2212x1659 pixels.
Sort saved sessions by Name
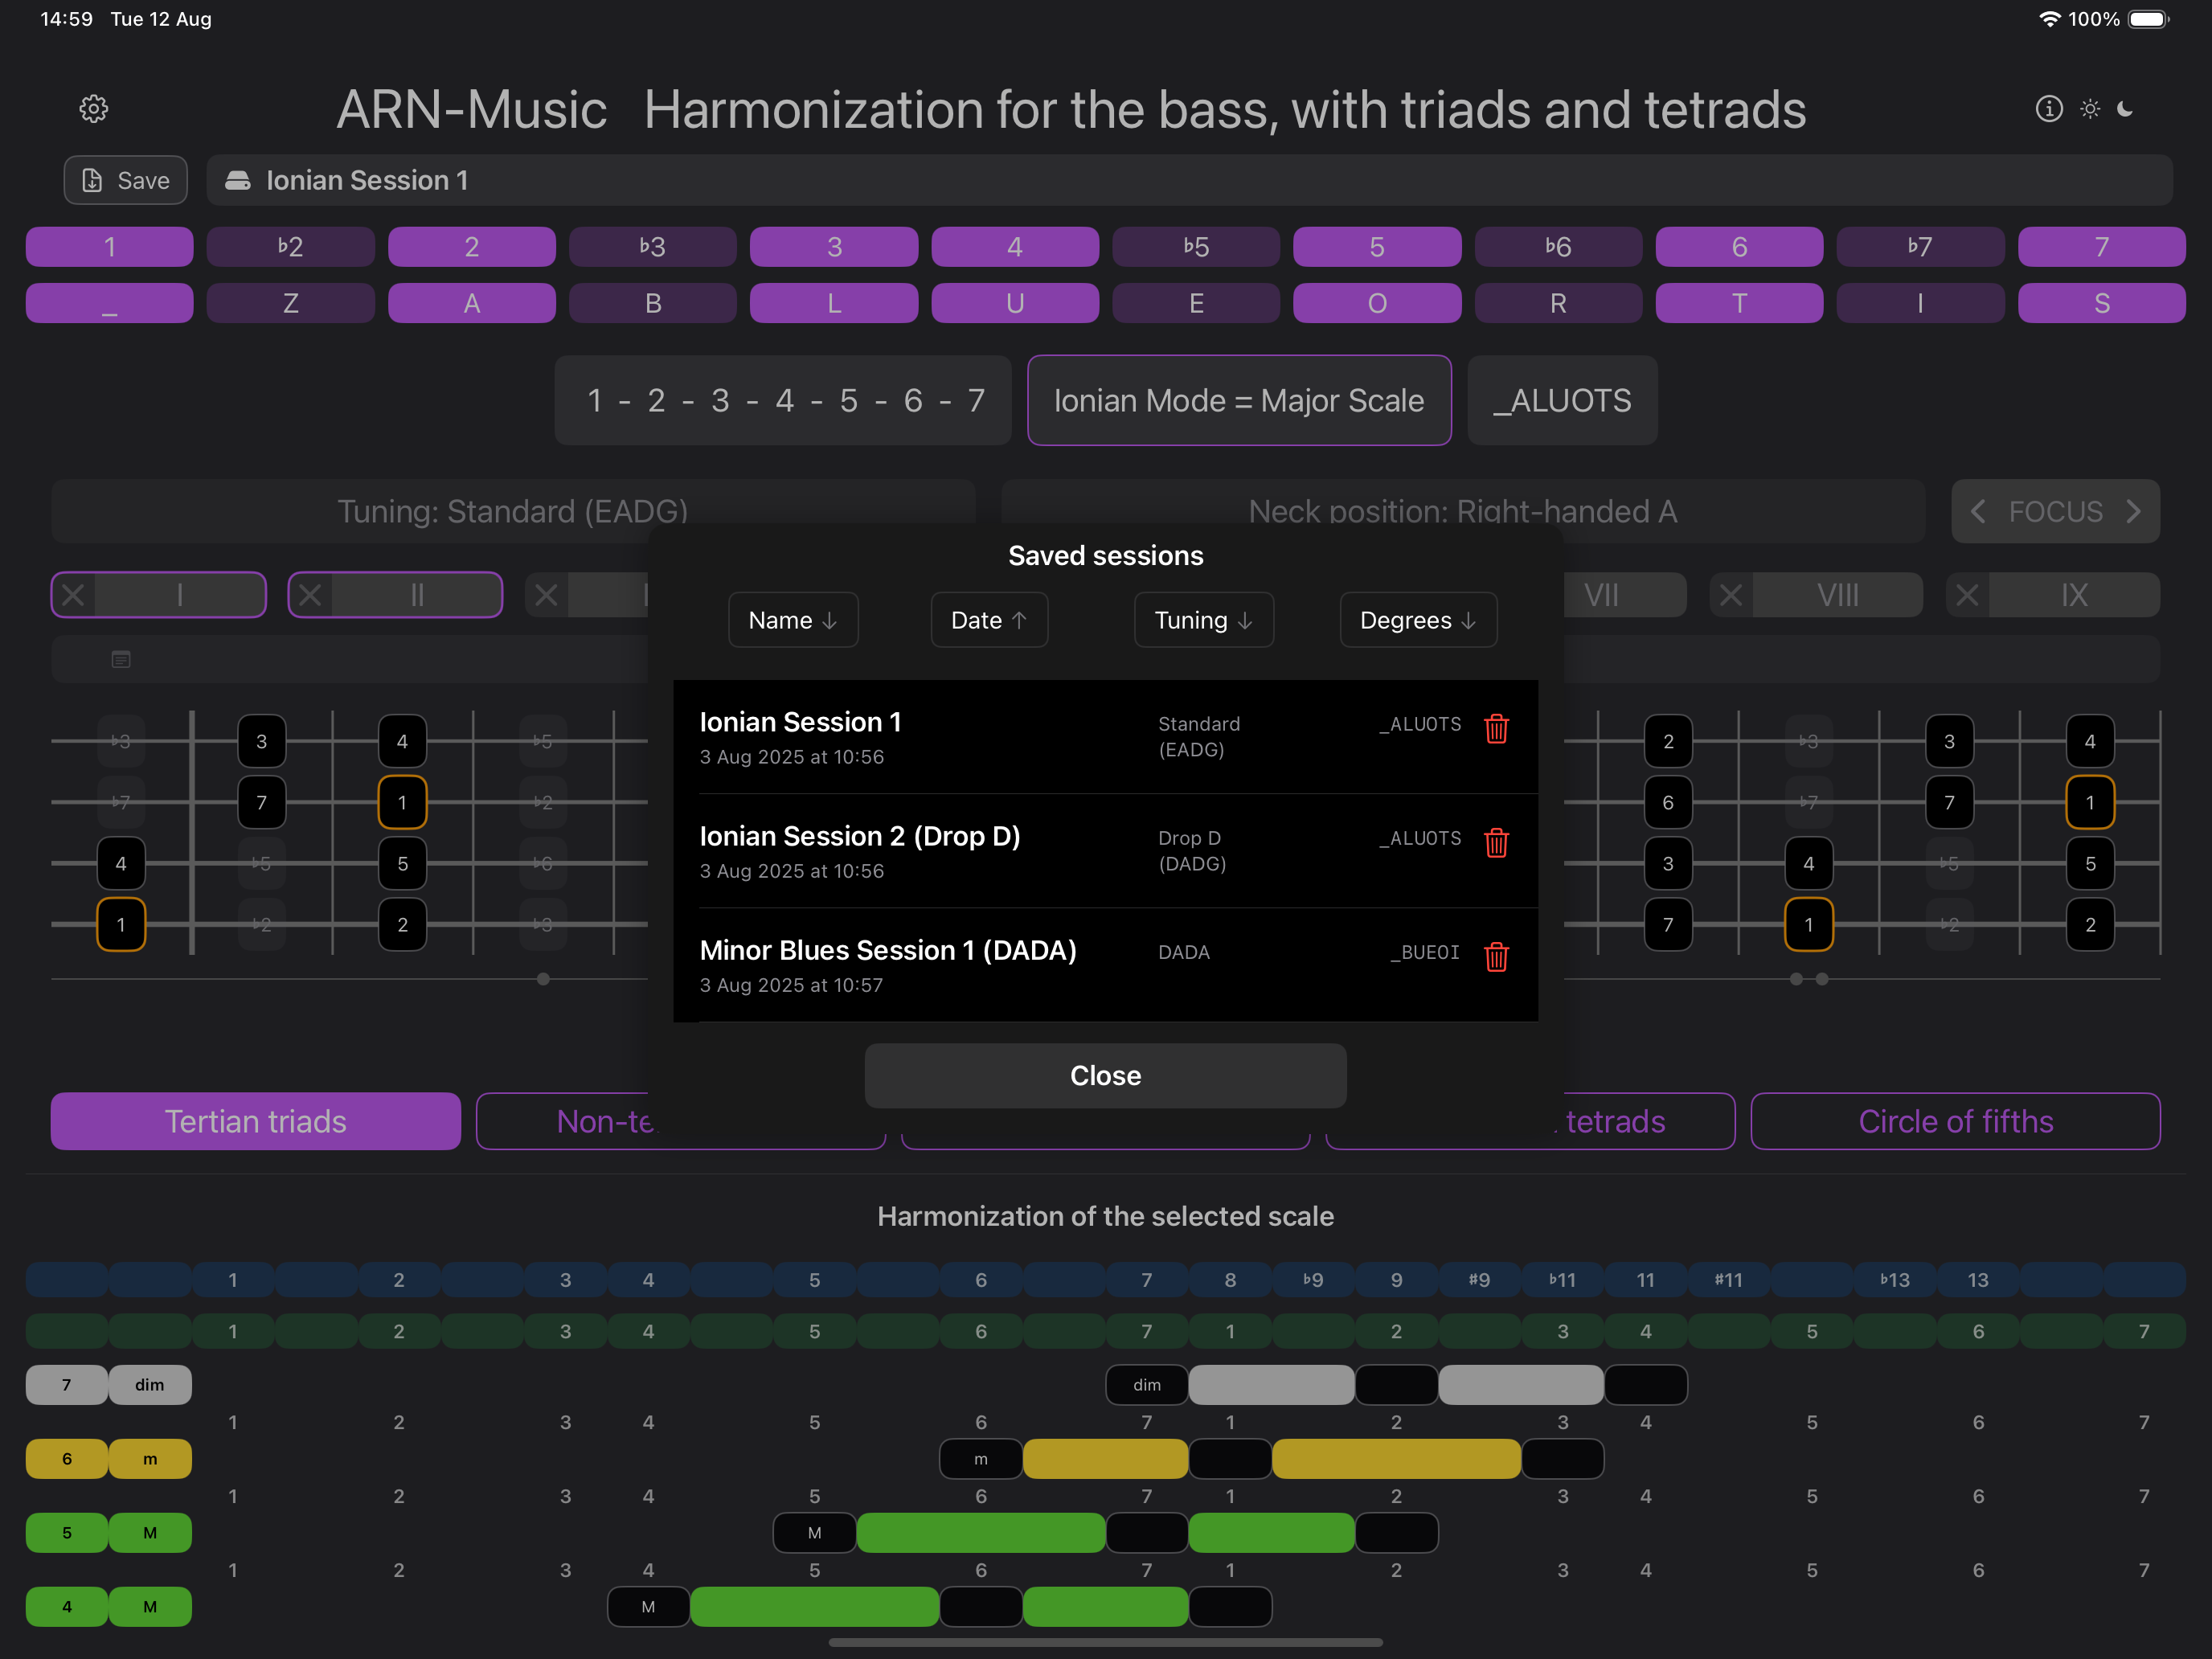click(793, 620)
